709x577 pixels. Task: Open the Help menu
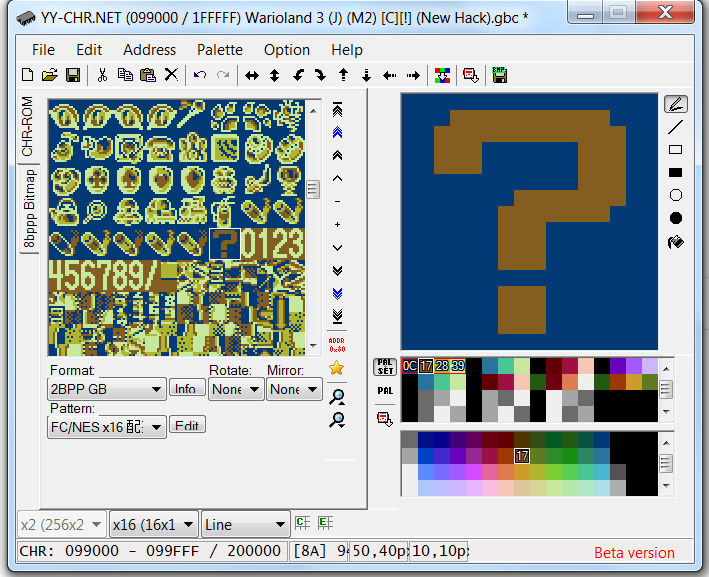(347, 50)
